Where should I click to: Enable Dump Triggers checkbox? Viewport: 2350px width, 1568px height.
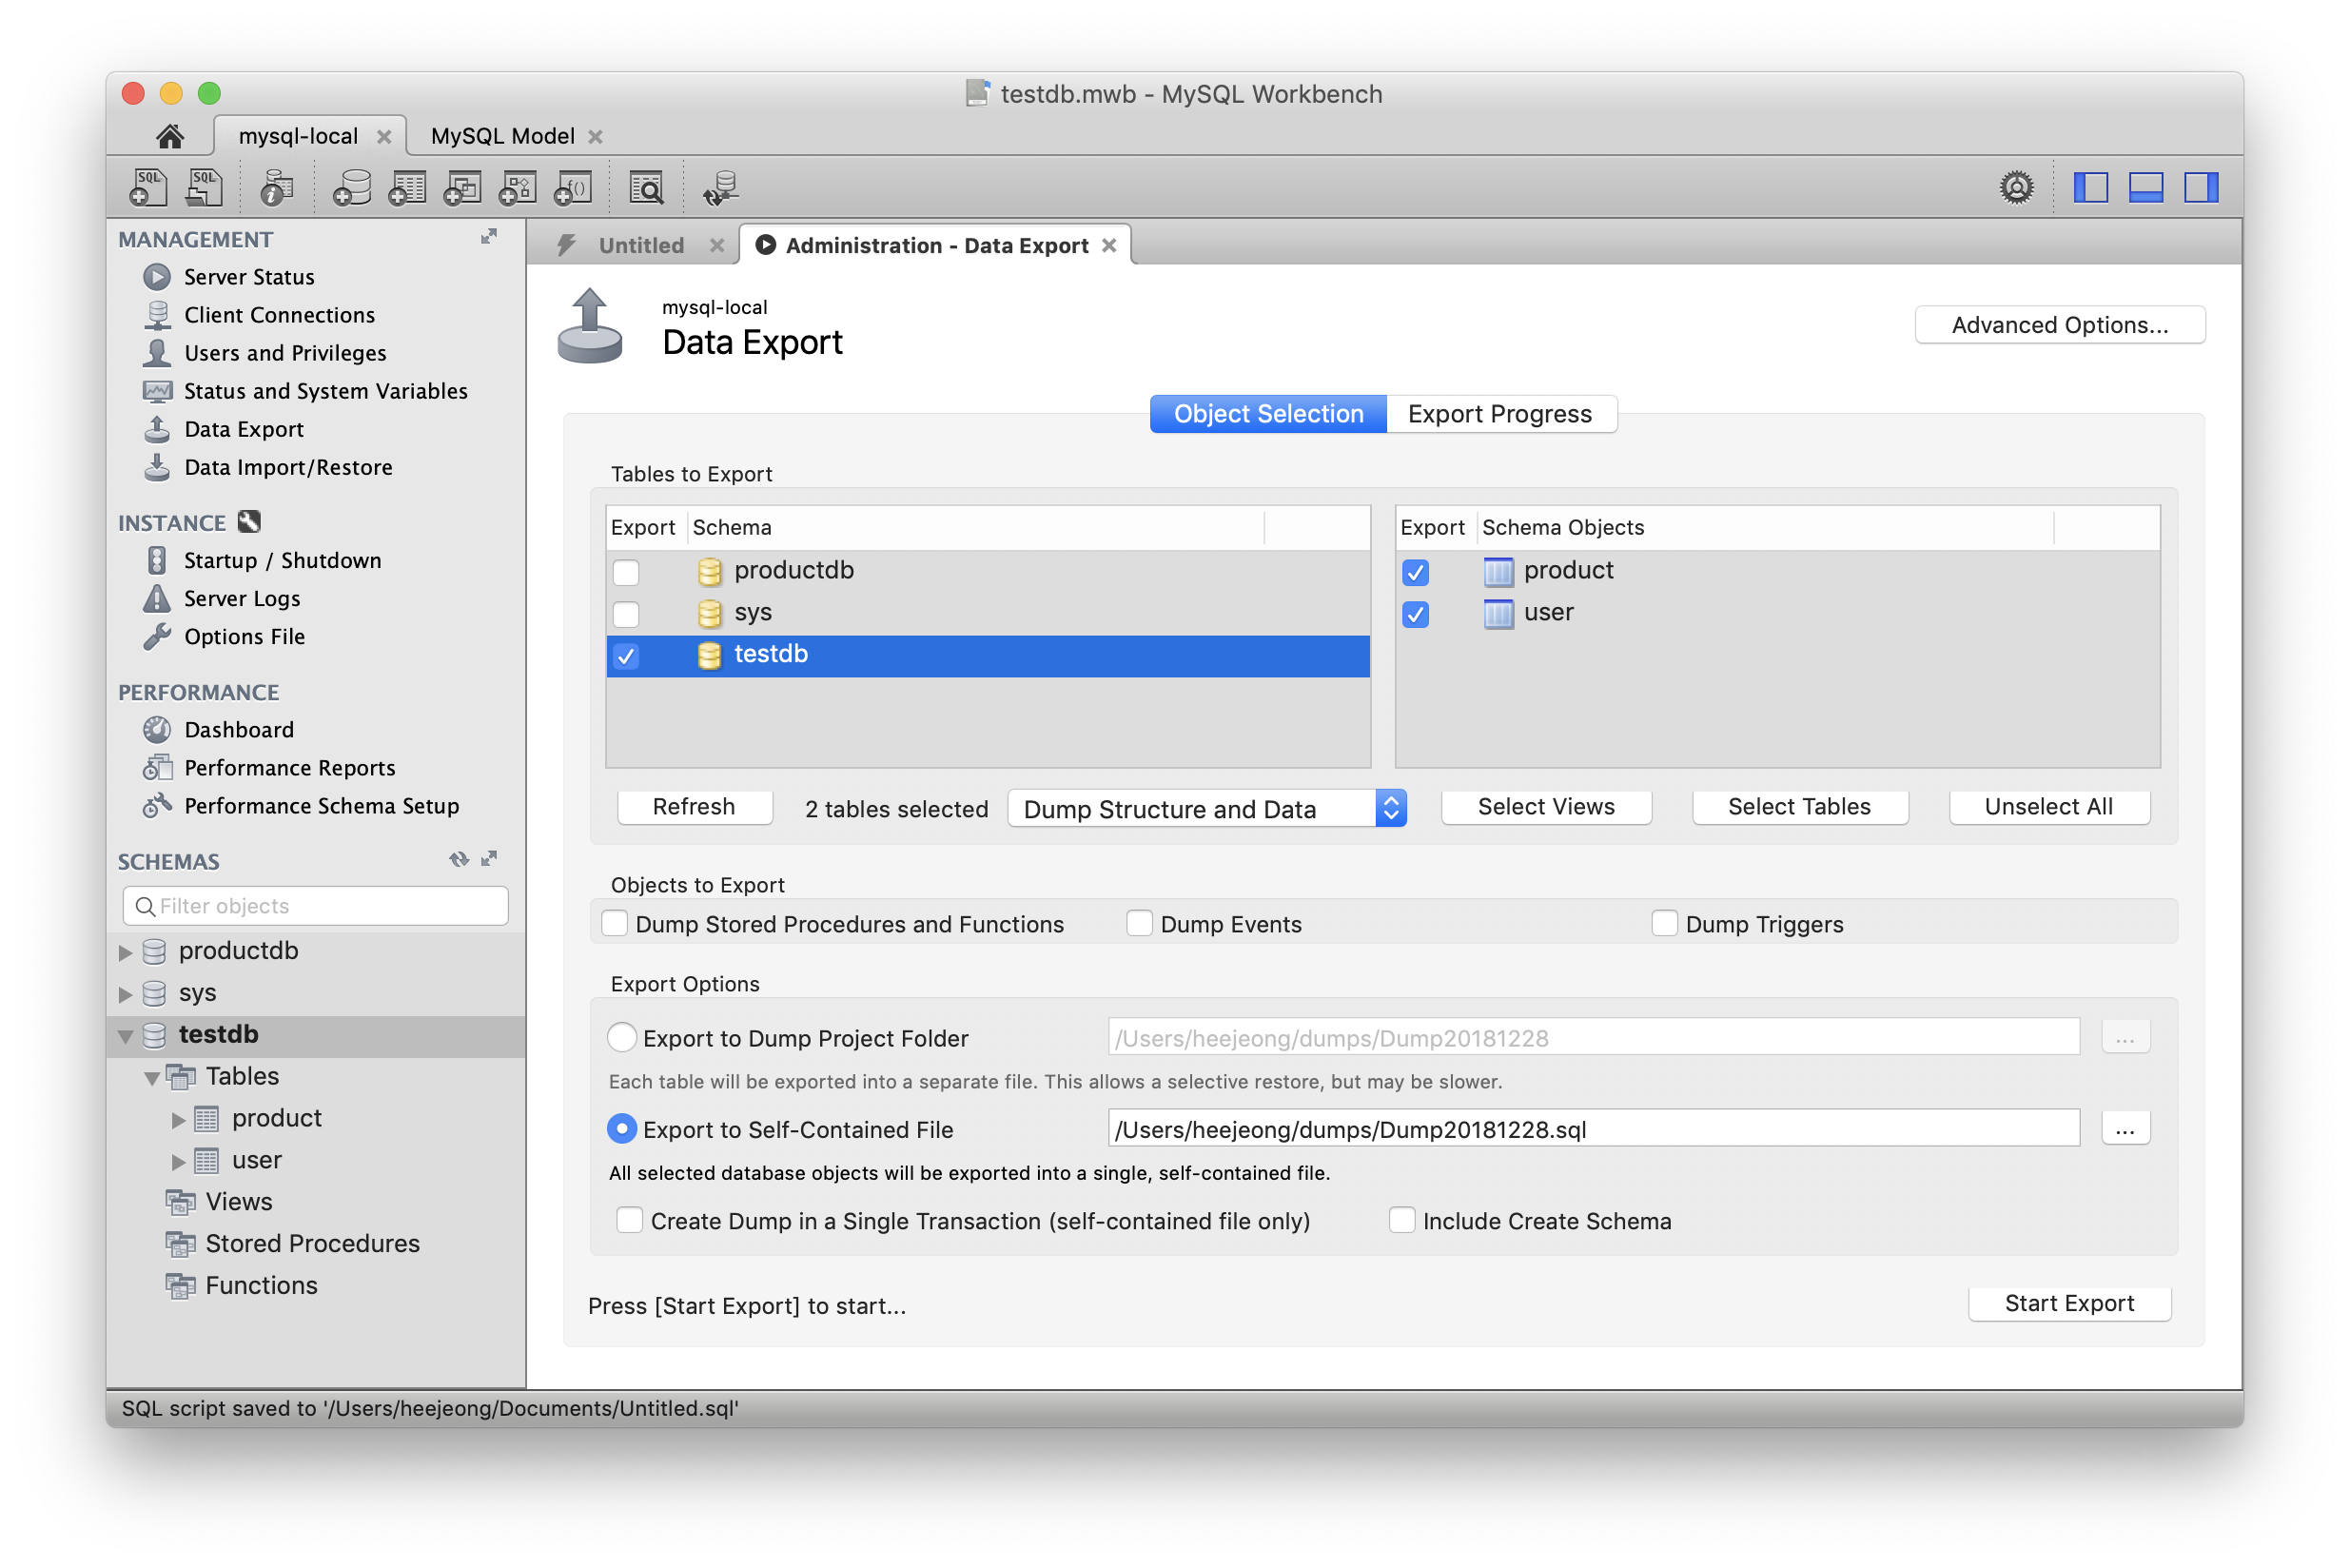point(1664,923)
